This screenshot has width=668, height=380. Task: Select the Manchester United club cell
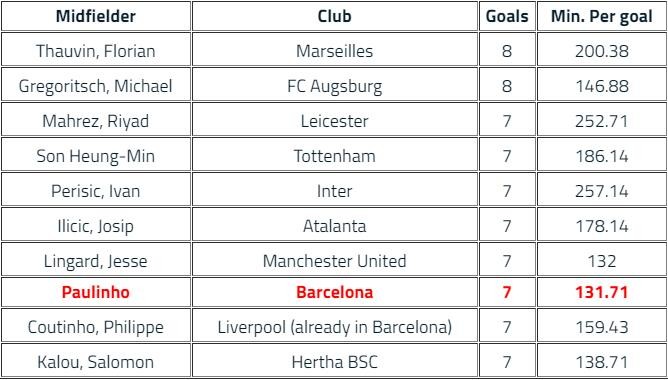click(334, 261)
